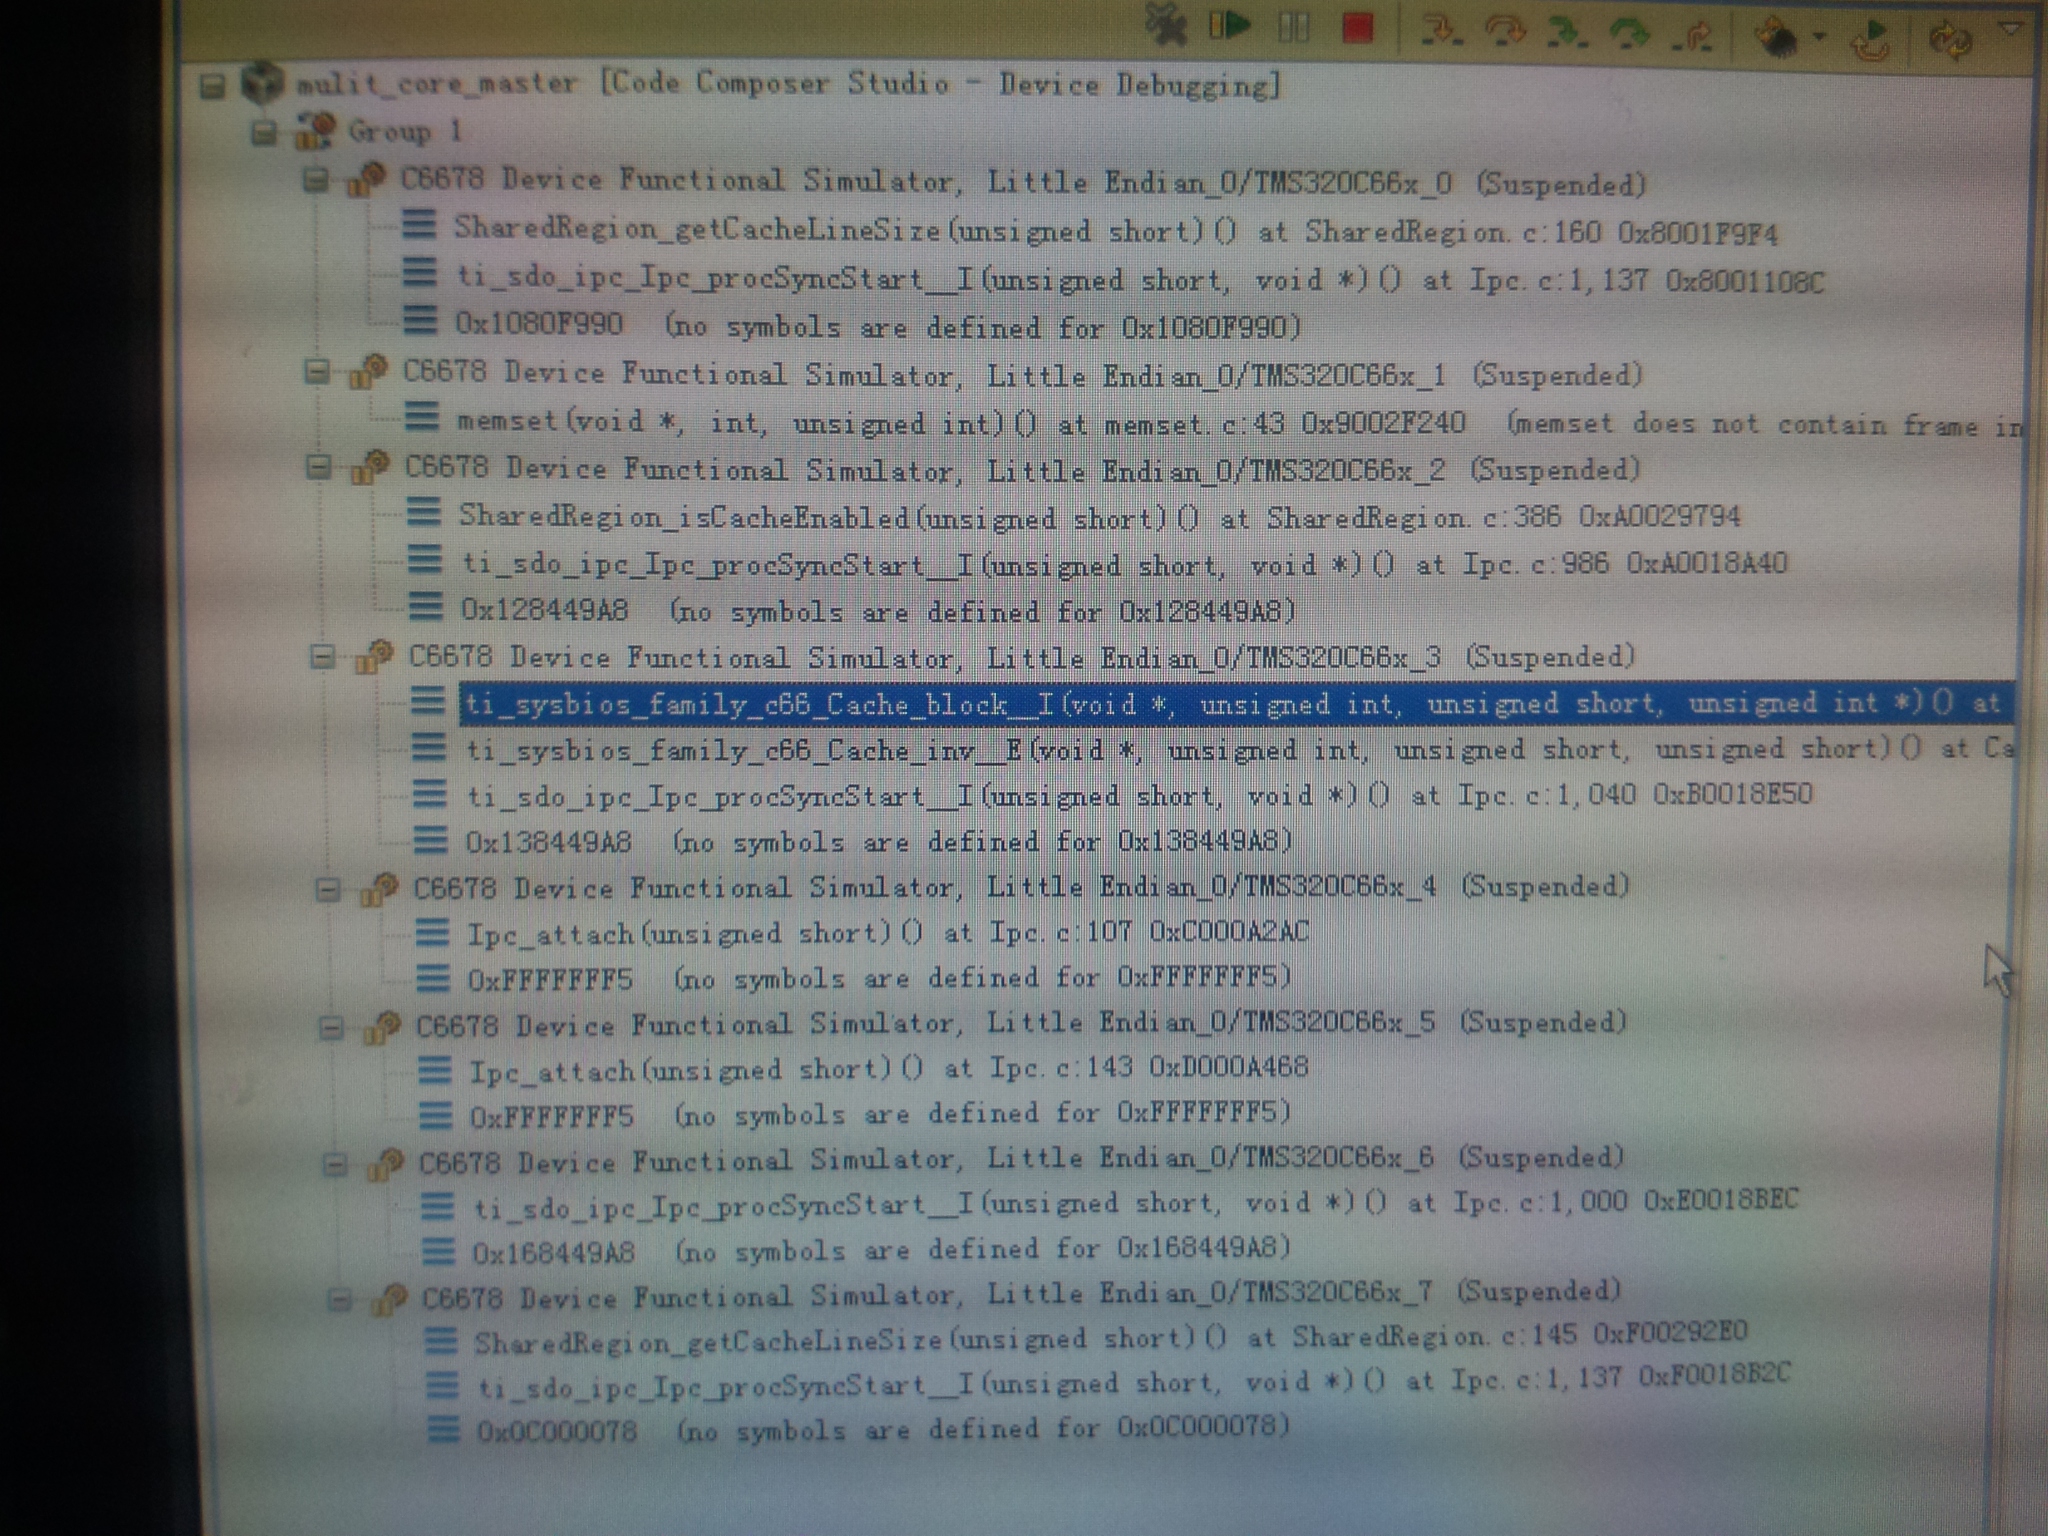Viewport: 2048px width, 1536px height.
Task: Click the CPU Reset icon
Action: tap(1778, 38)
